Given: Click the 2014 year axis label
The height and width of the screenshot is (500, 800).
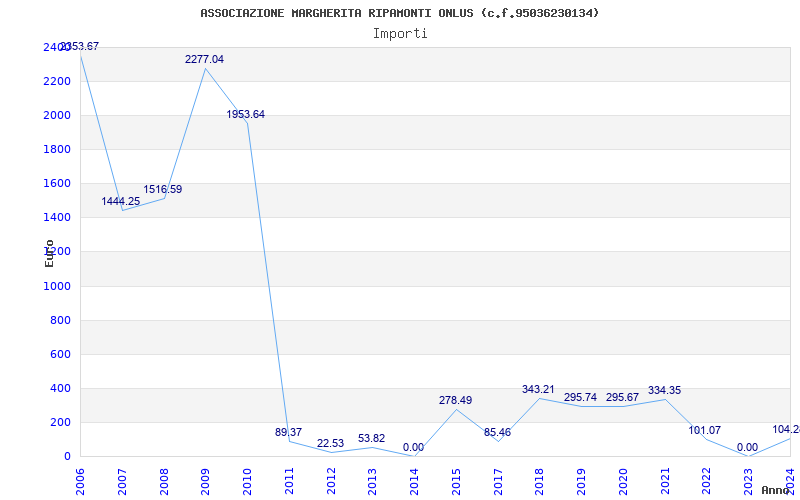Looking at the screenshot, I should [x=414, y=482].
